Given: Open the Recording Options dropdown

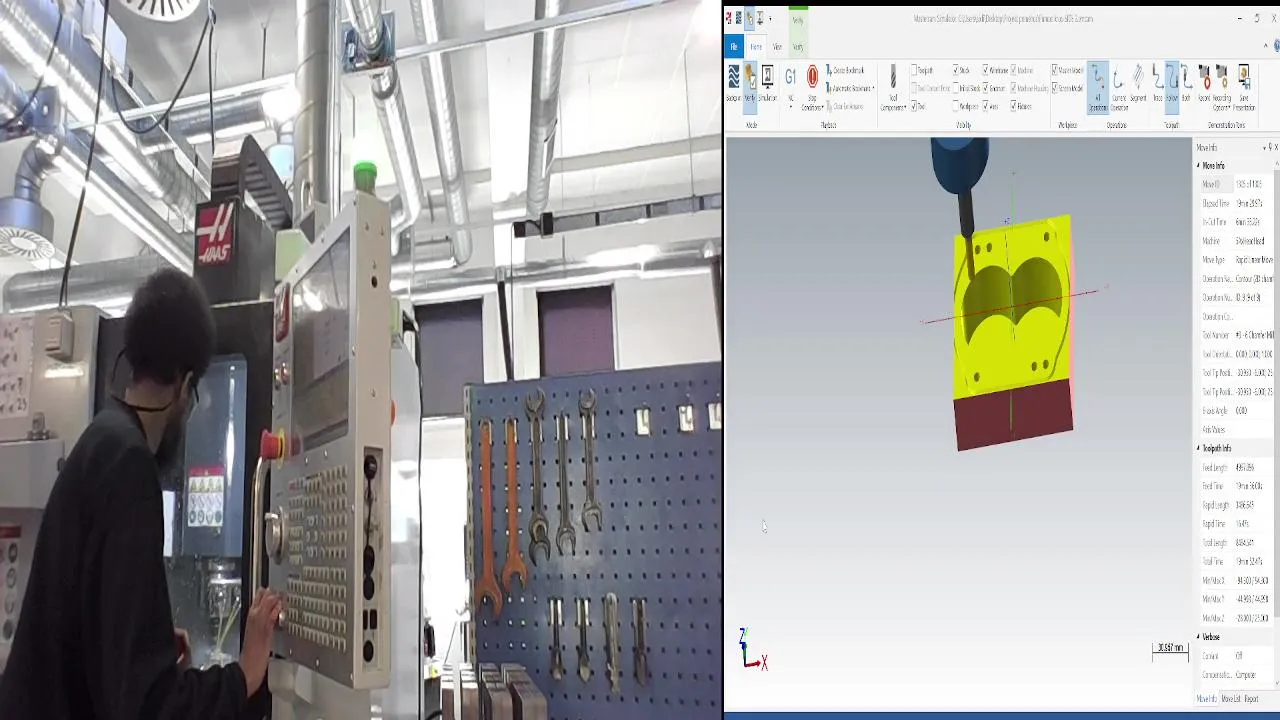Looking at the screenshot, I should (1222, 88).
